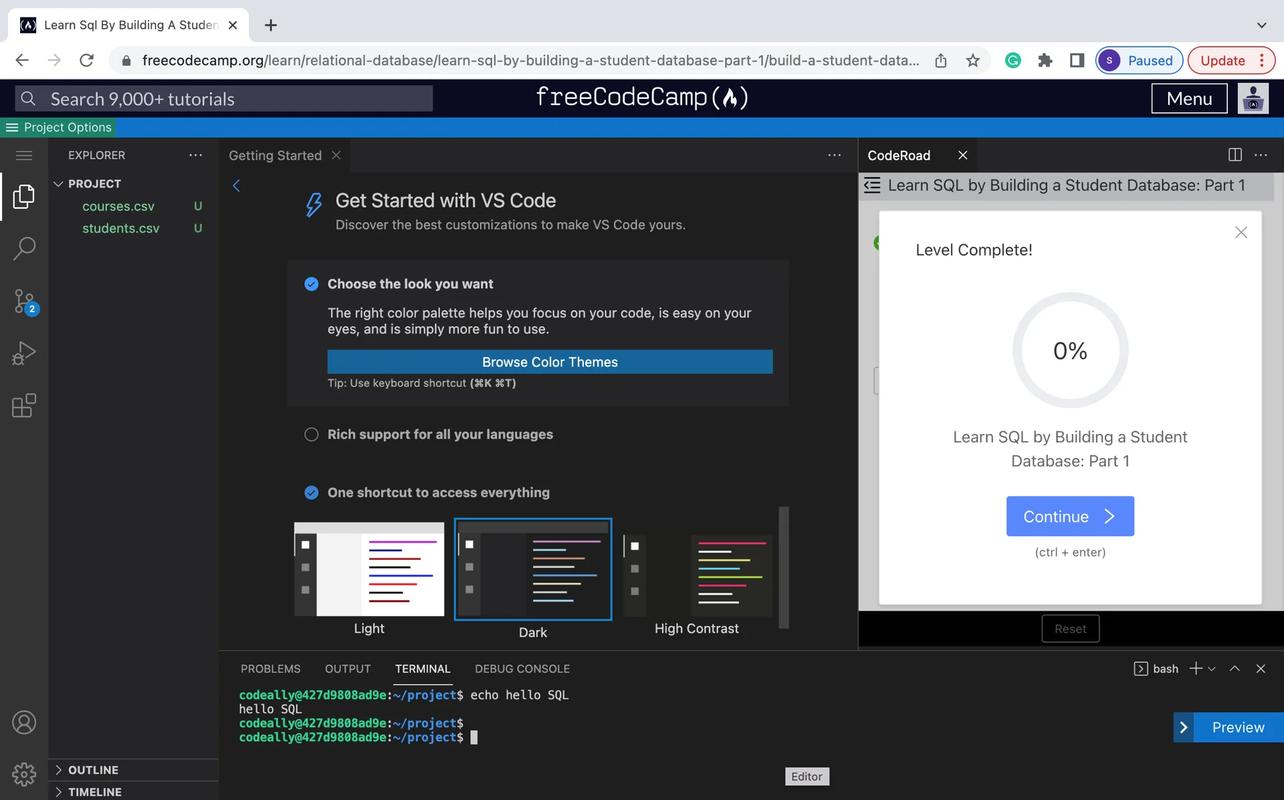Open the Run and Debug view
Viewport: 1284px width, 800px height.
tap(24, 353)
